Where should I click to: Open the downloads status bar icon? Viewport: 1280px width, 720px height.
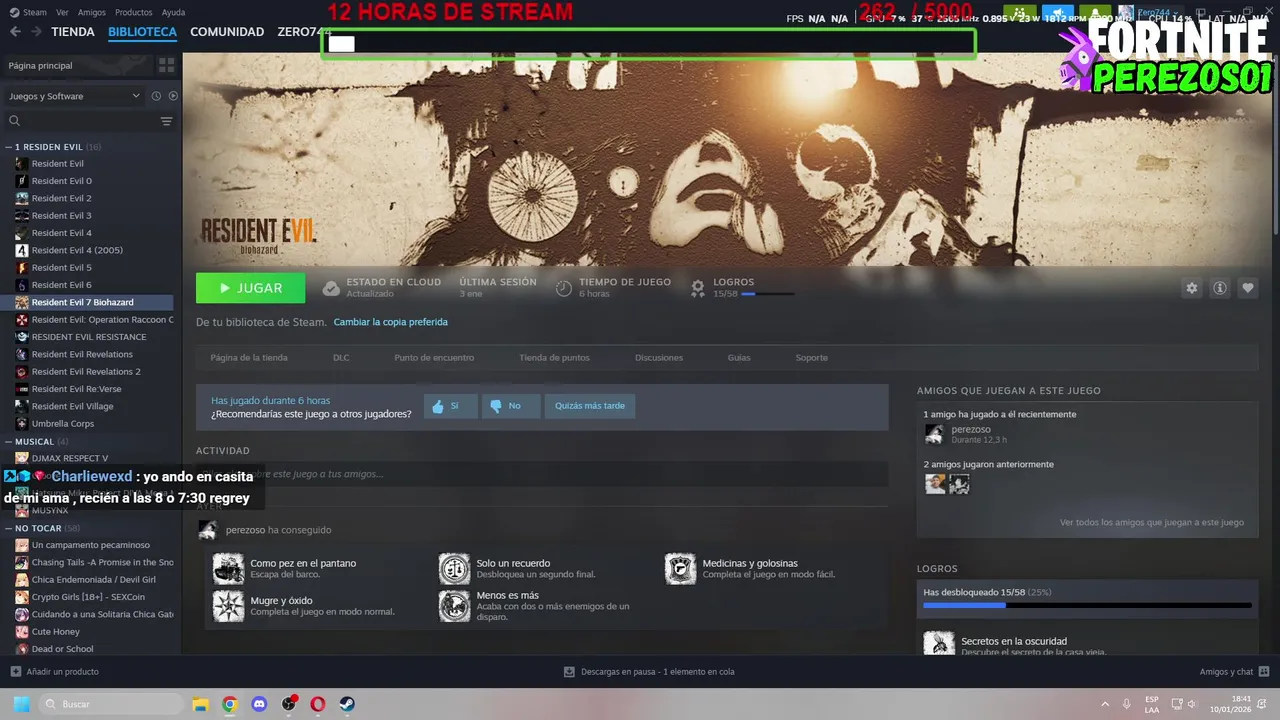point(569,672)
